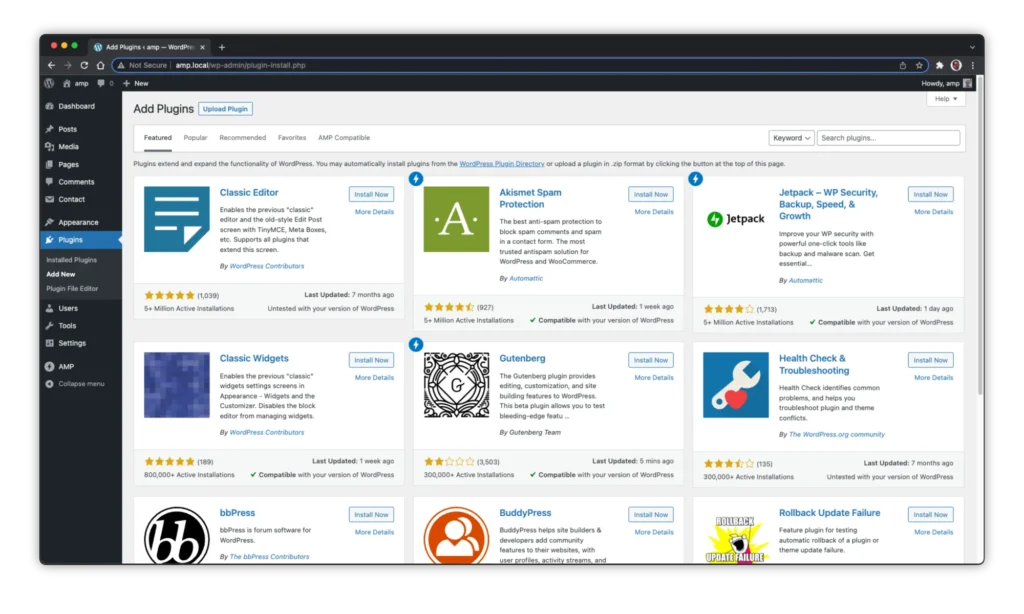Click the Media sidebar icon

point(50,147)
